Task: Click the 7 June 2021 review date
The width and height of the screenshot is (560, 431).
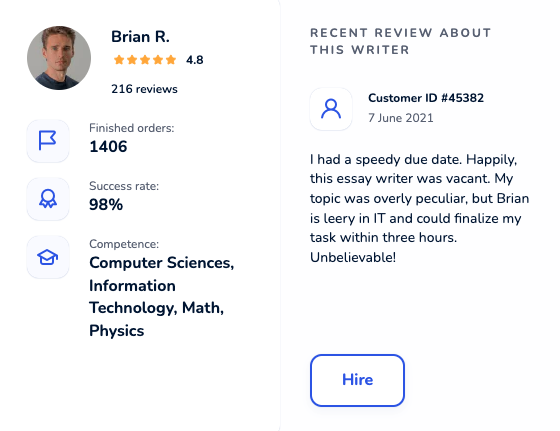Action: pyautogui.click(x=401, y=118)
